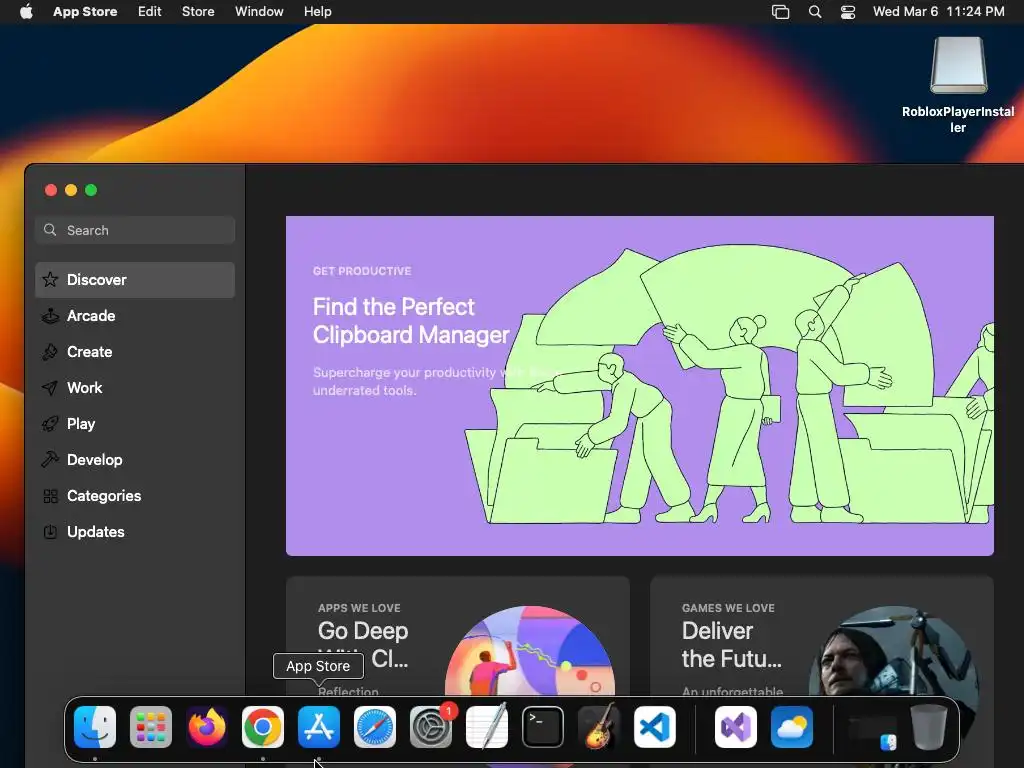Image resolution: width=1024 pixels, height=768 pixels.
Task: Open the Play section
Action: point(135,424)
